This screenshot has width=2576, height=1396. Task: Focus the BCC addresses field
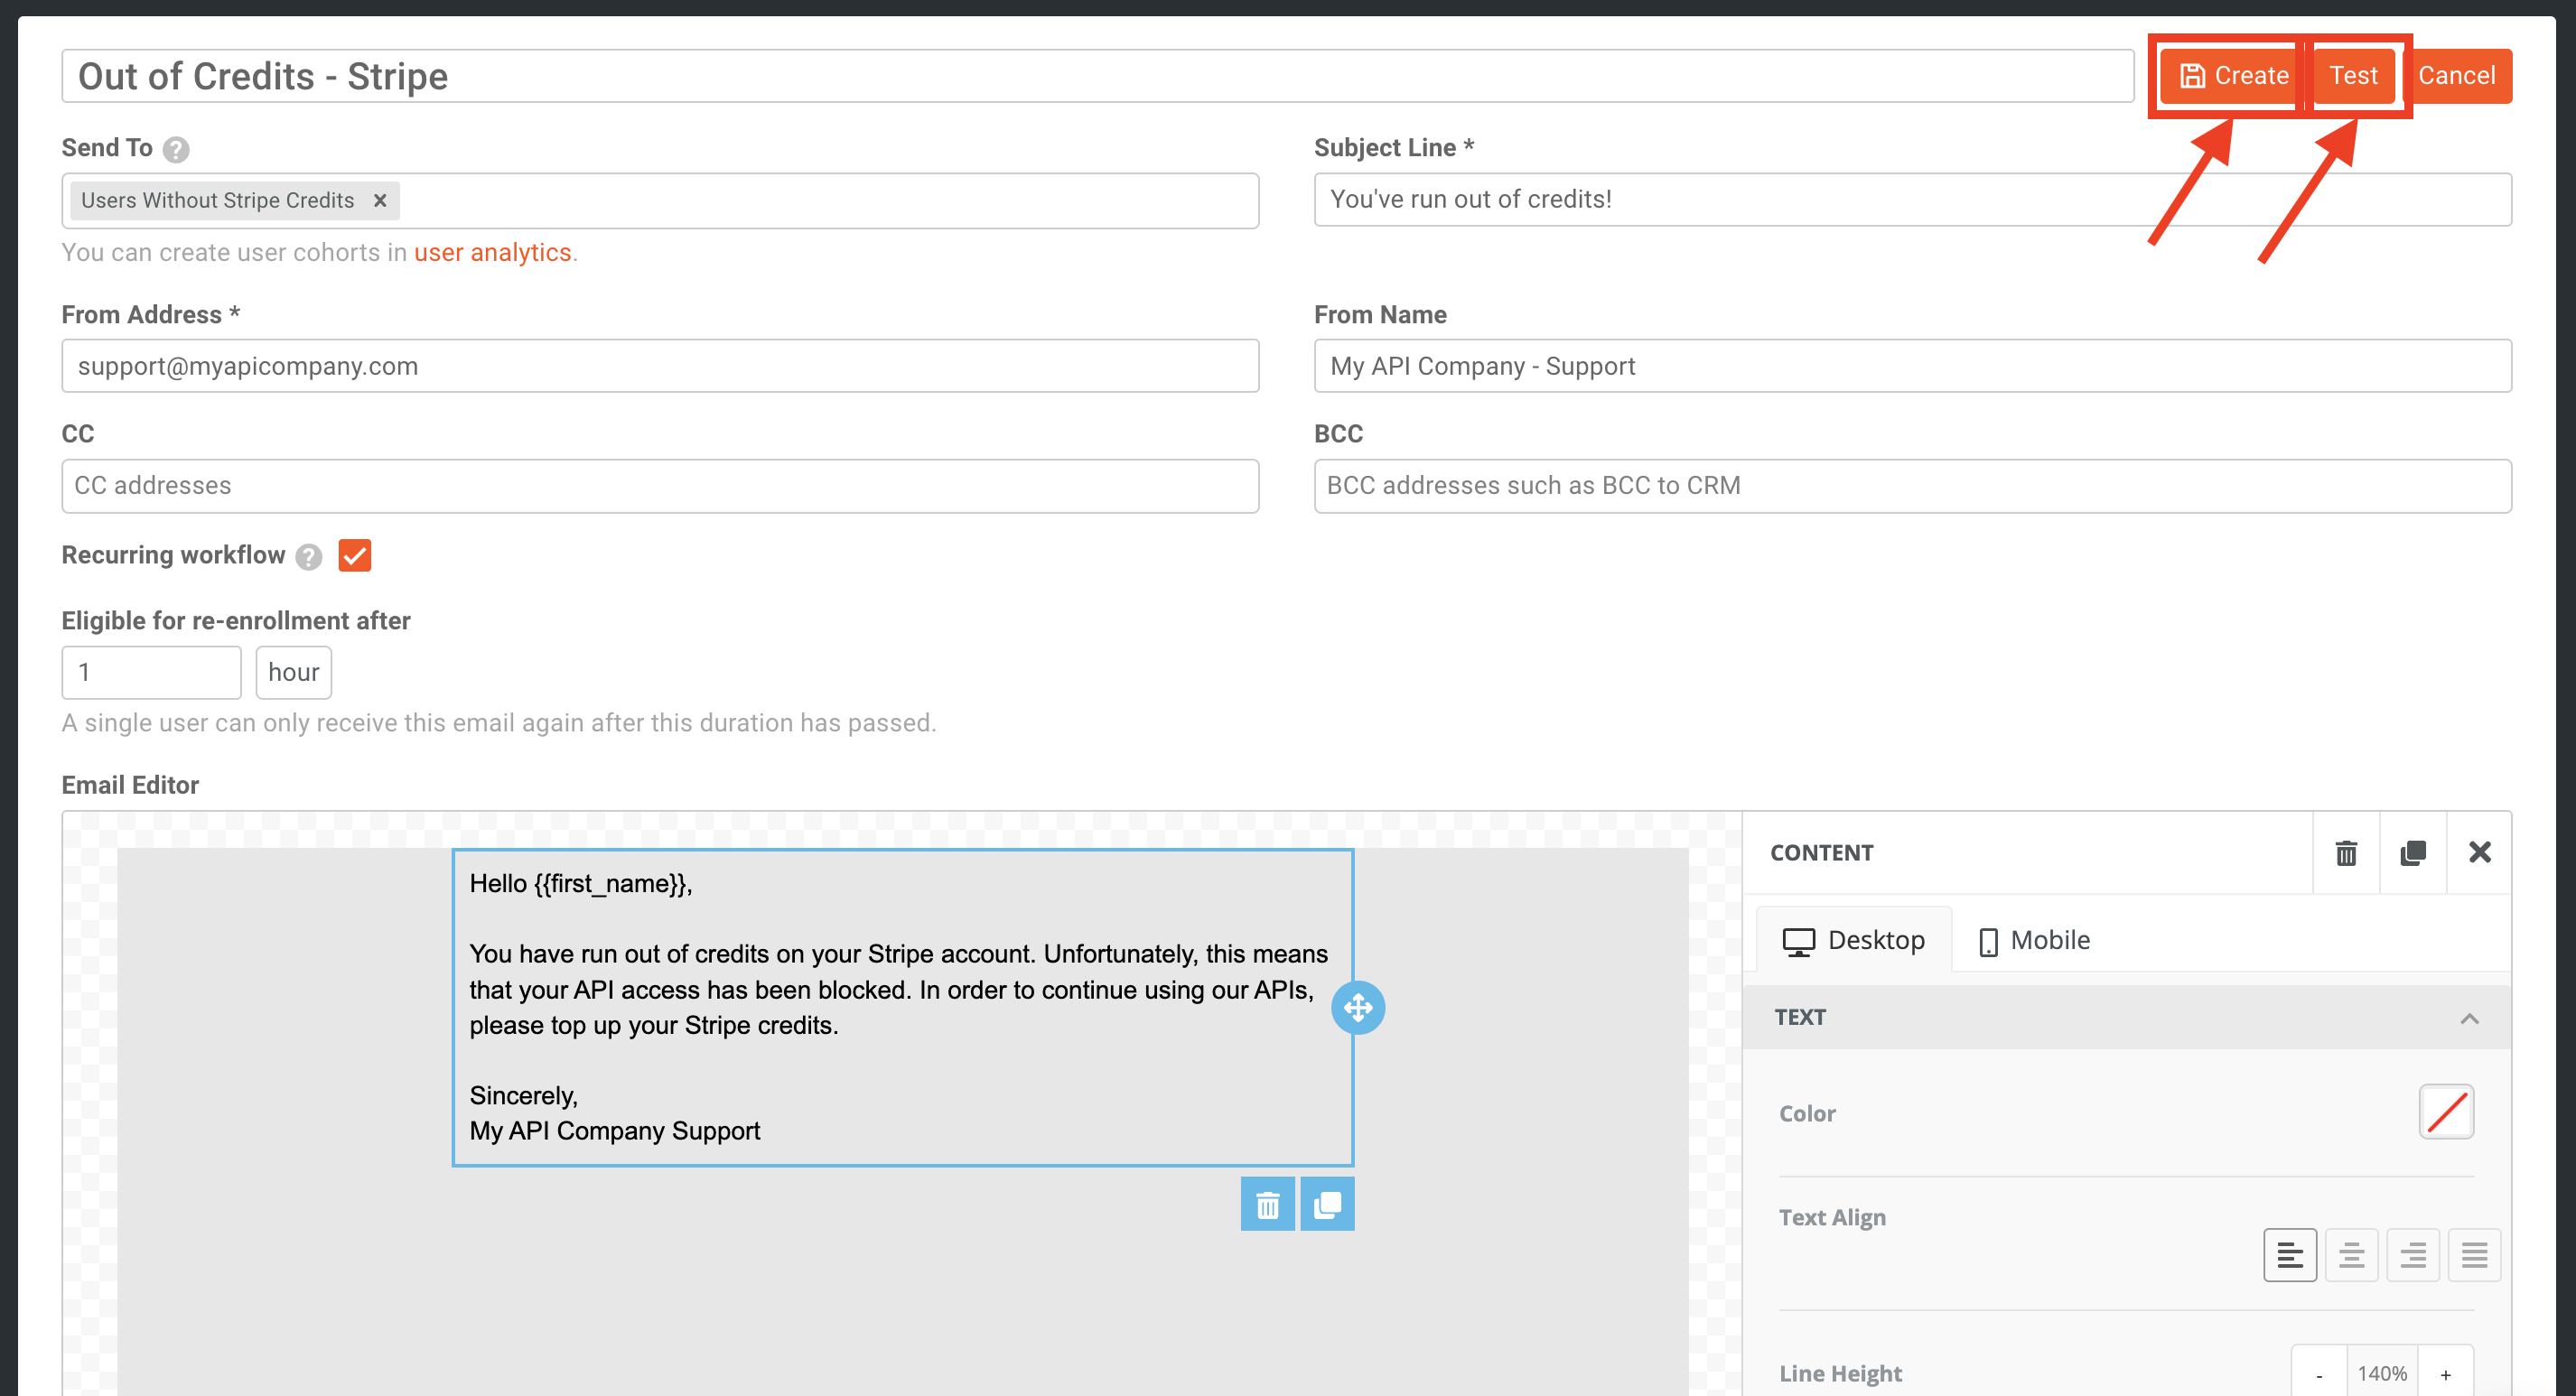[x=1911, y=486]
